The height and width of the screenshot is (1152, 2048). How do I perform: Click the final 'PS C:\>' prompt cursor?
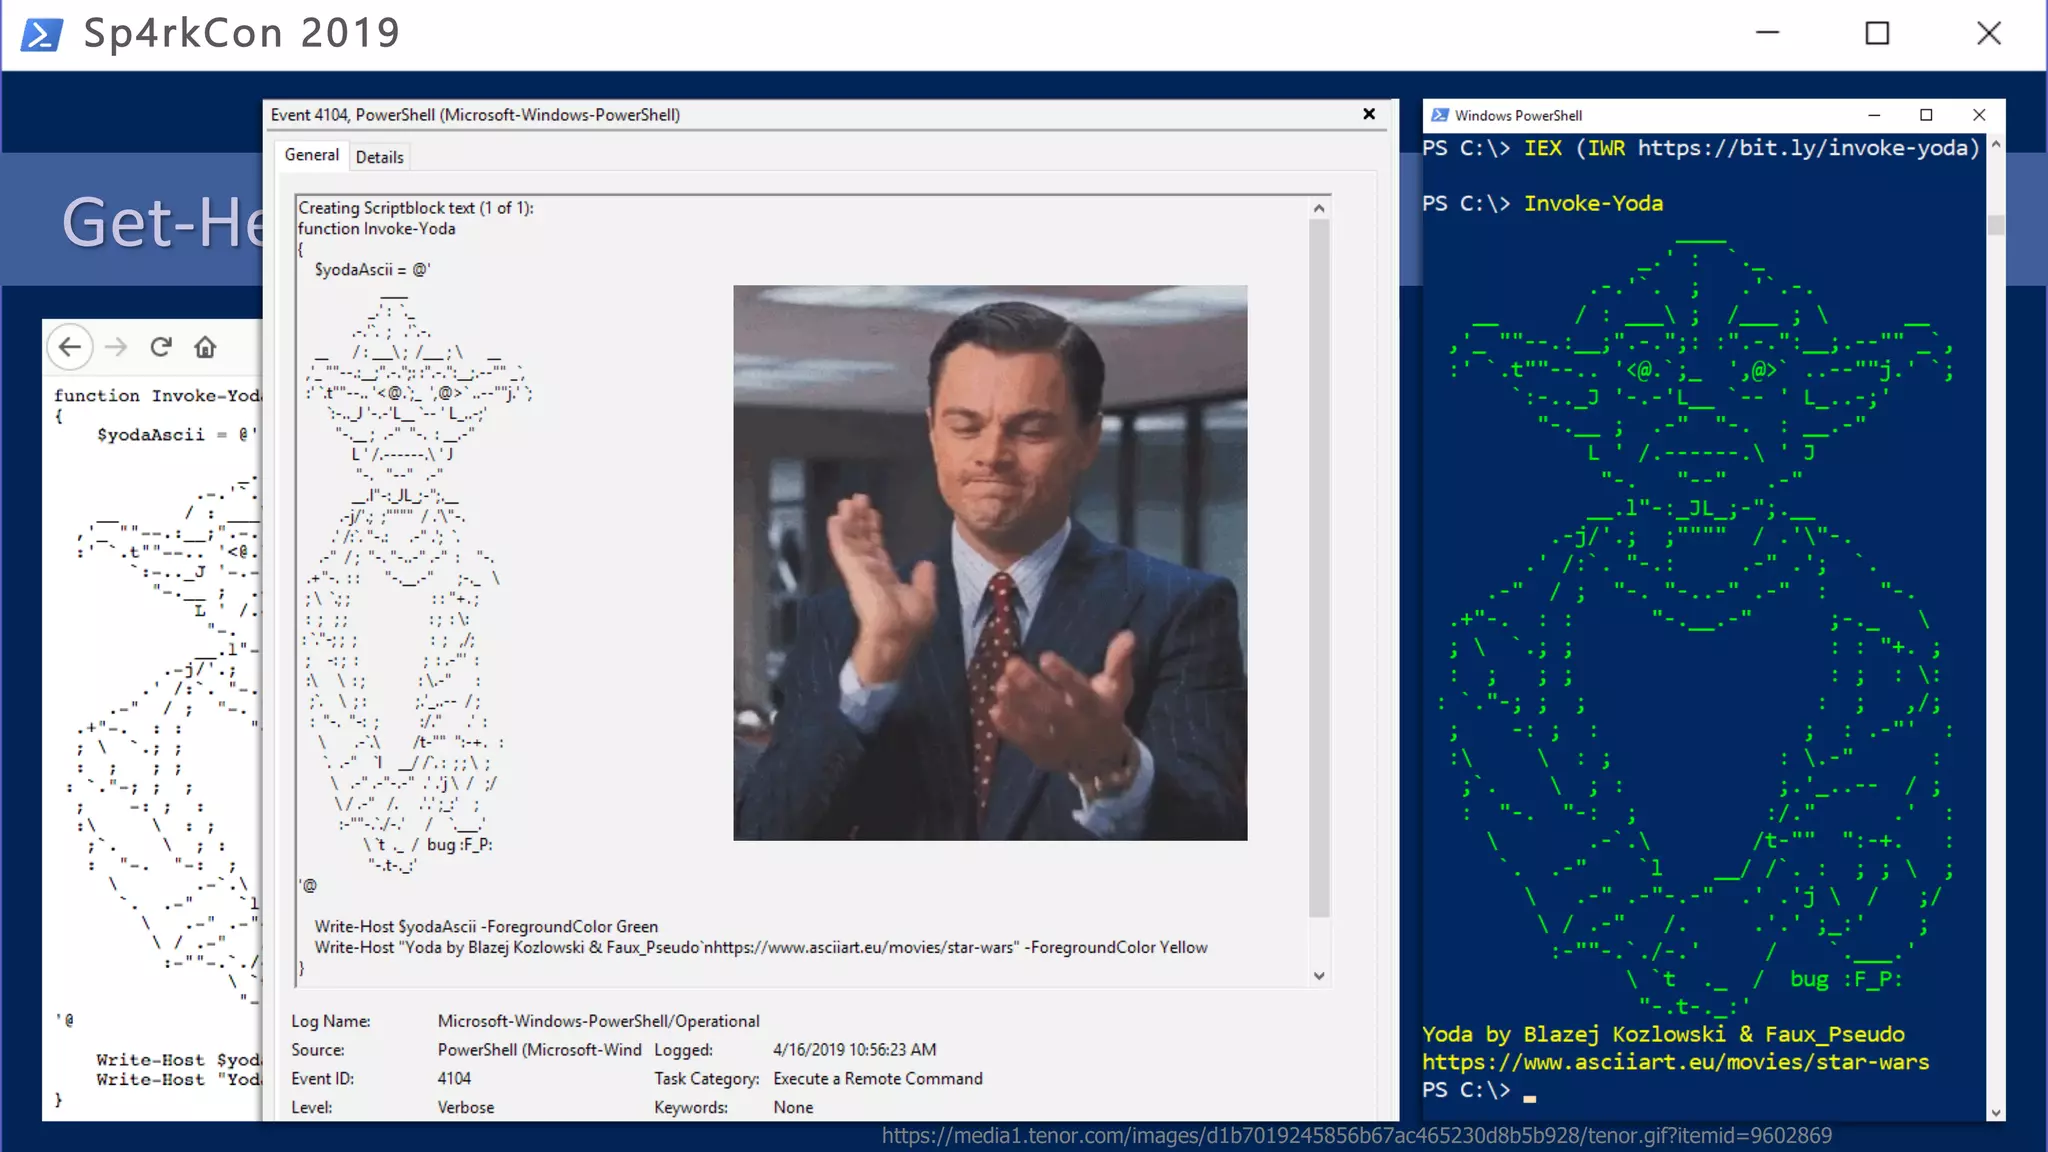[x=1529, y=1098]
